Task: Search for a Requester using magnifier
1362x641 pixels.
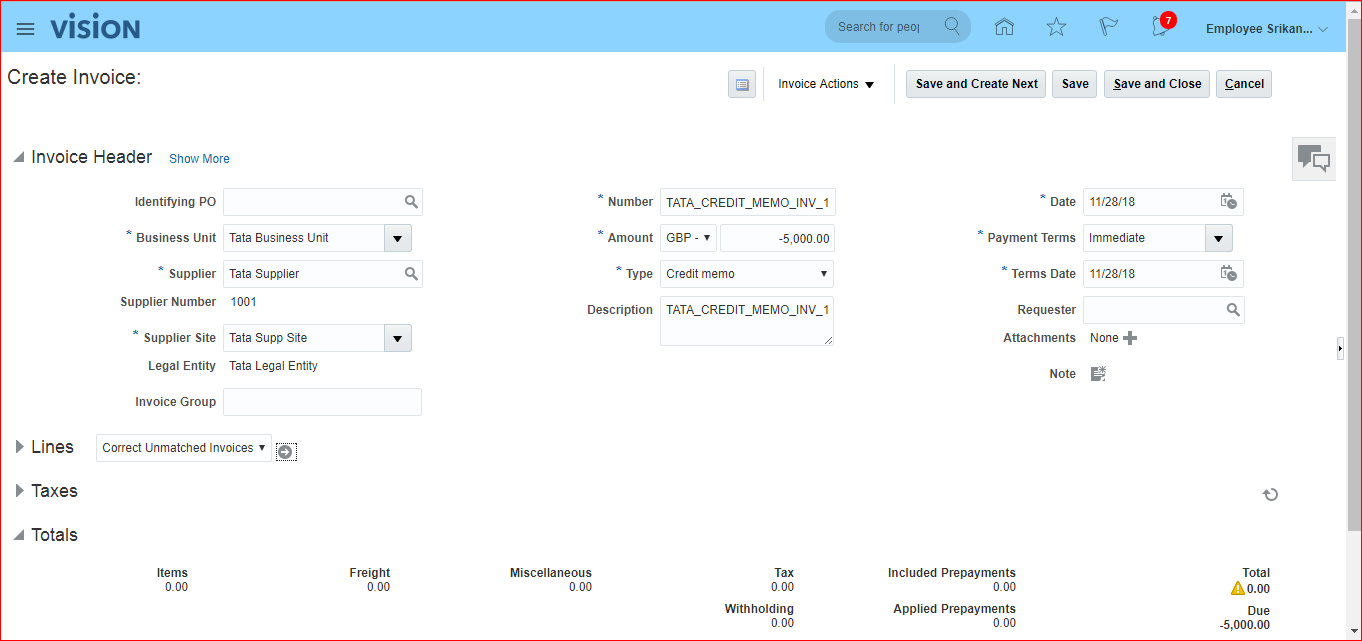Action: point(1233,310)
